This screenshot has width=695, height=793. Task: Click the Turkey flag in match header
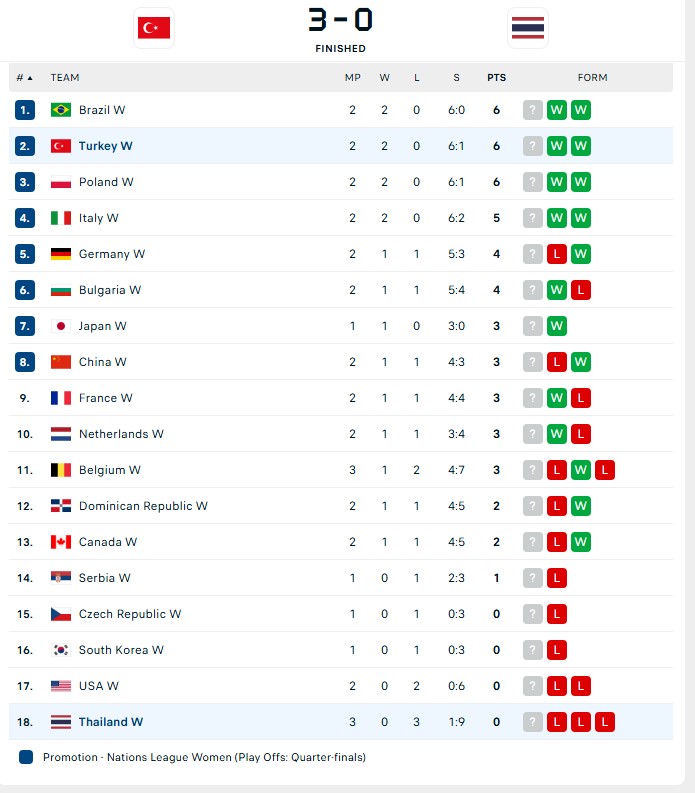pos(154,28)
